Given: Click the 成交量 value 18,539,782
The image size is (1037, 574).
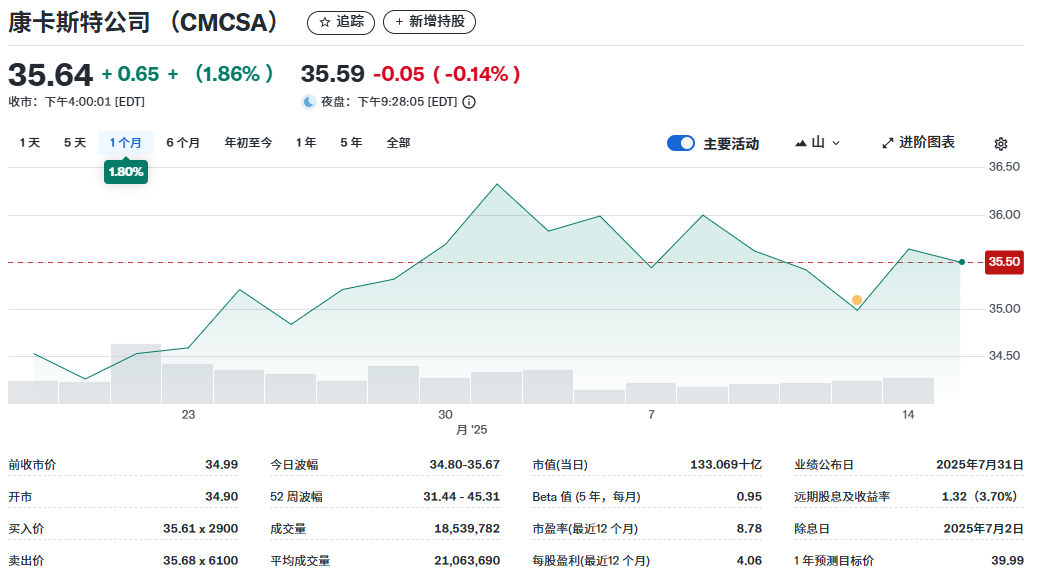Looking at the screenshot, I should [x=467, y=529].
